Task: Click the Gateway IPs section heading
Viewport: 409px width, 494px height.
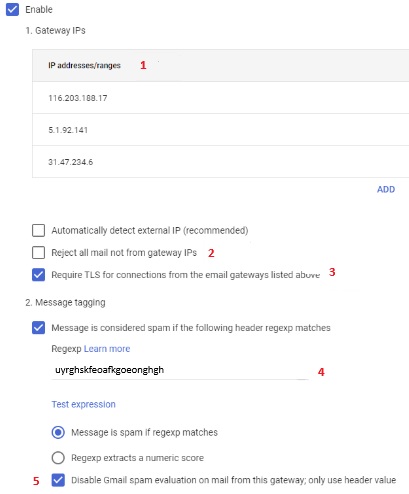Action: pos(55,31)
